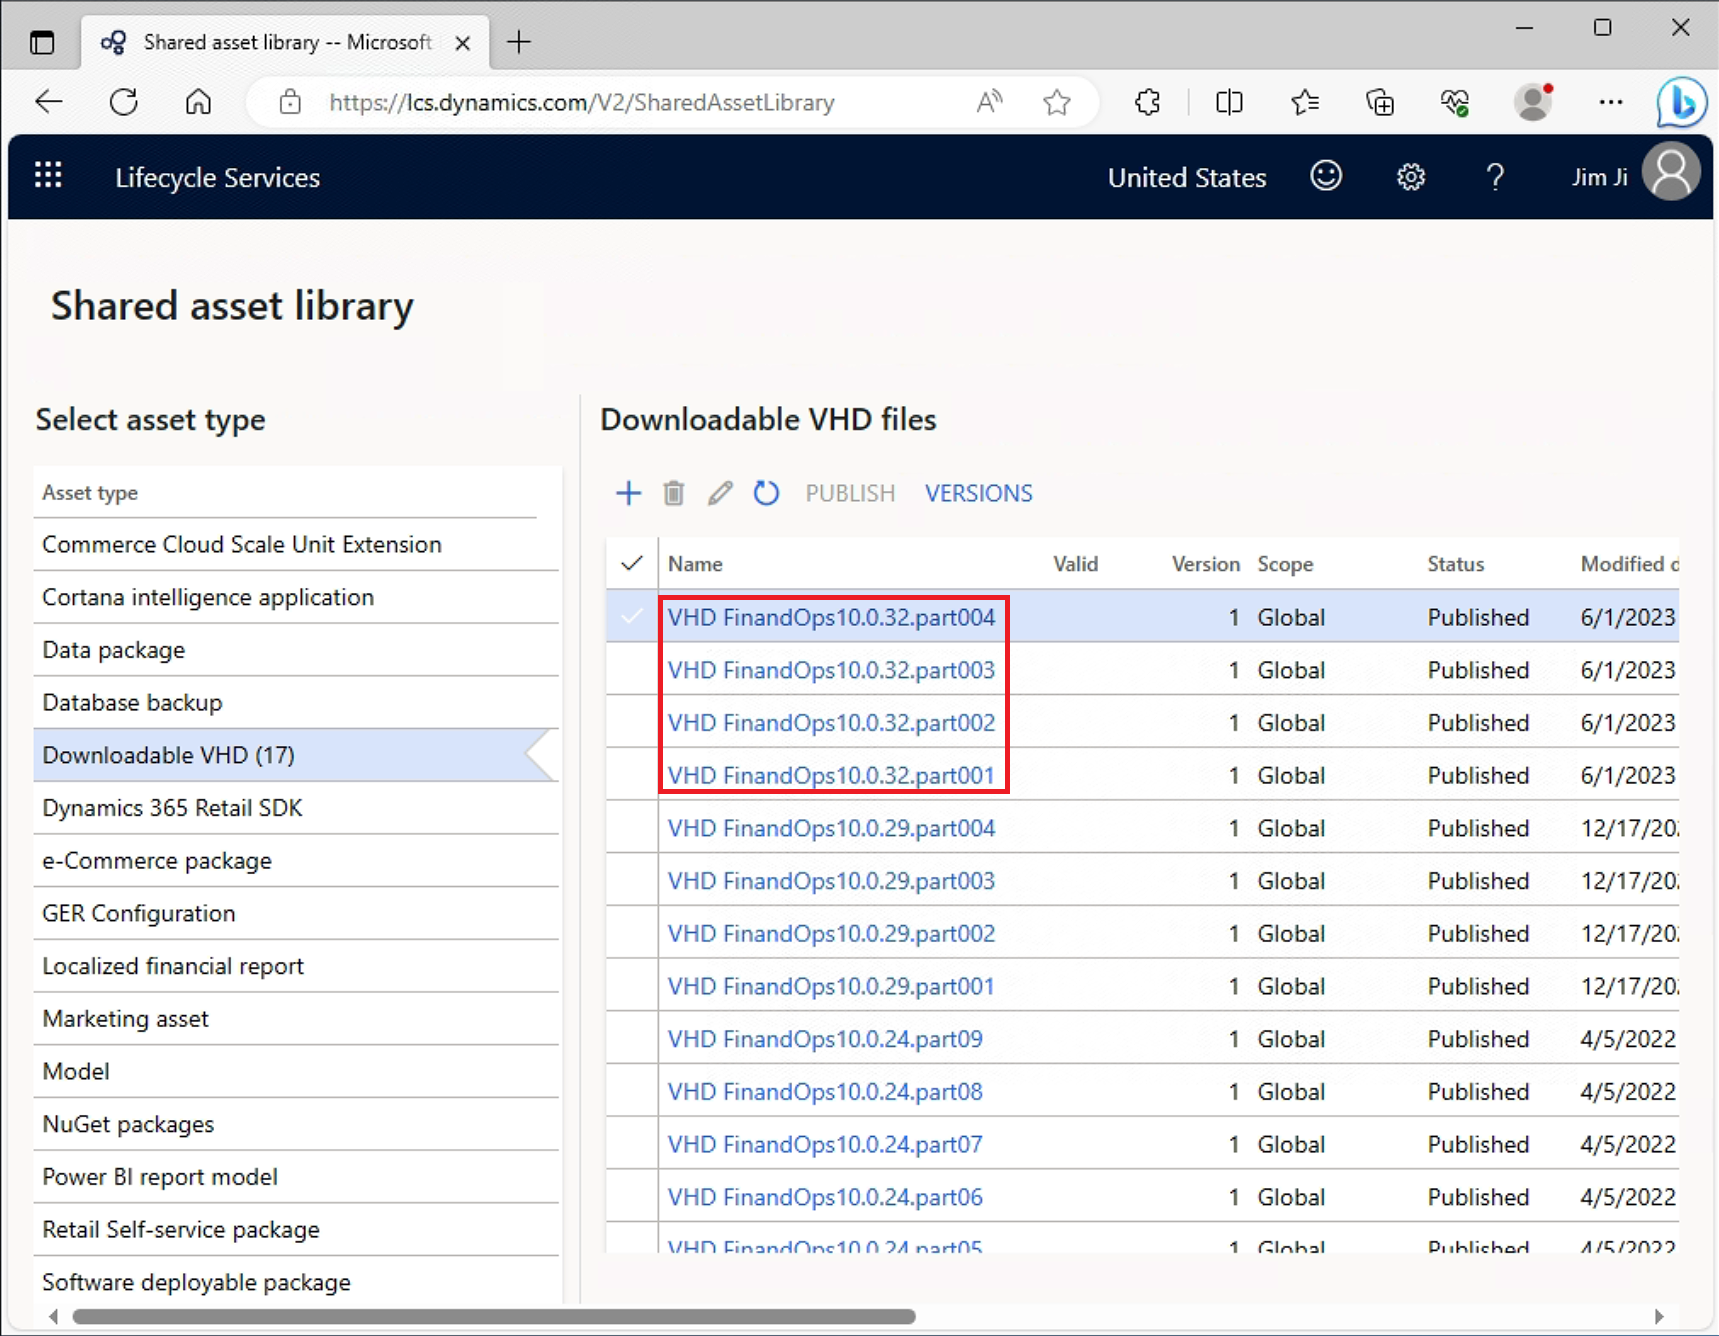
Task: Click the Read aloud icon in address bar
Action: click(989, 101)
